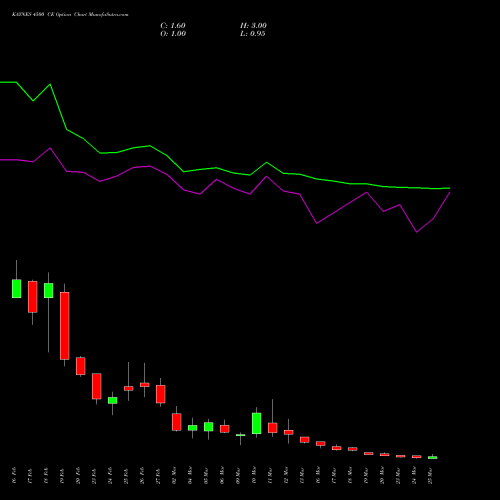
Task: Click the 16 Feb date label
Action: [x=14, y=475]
